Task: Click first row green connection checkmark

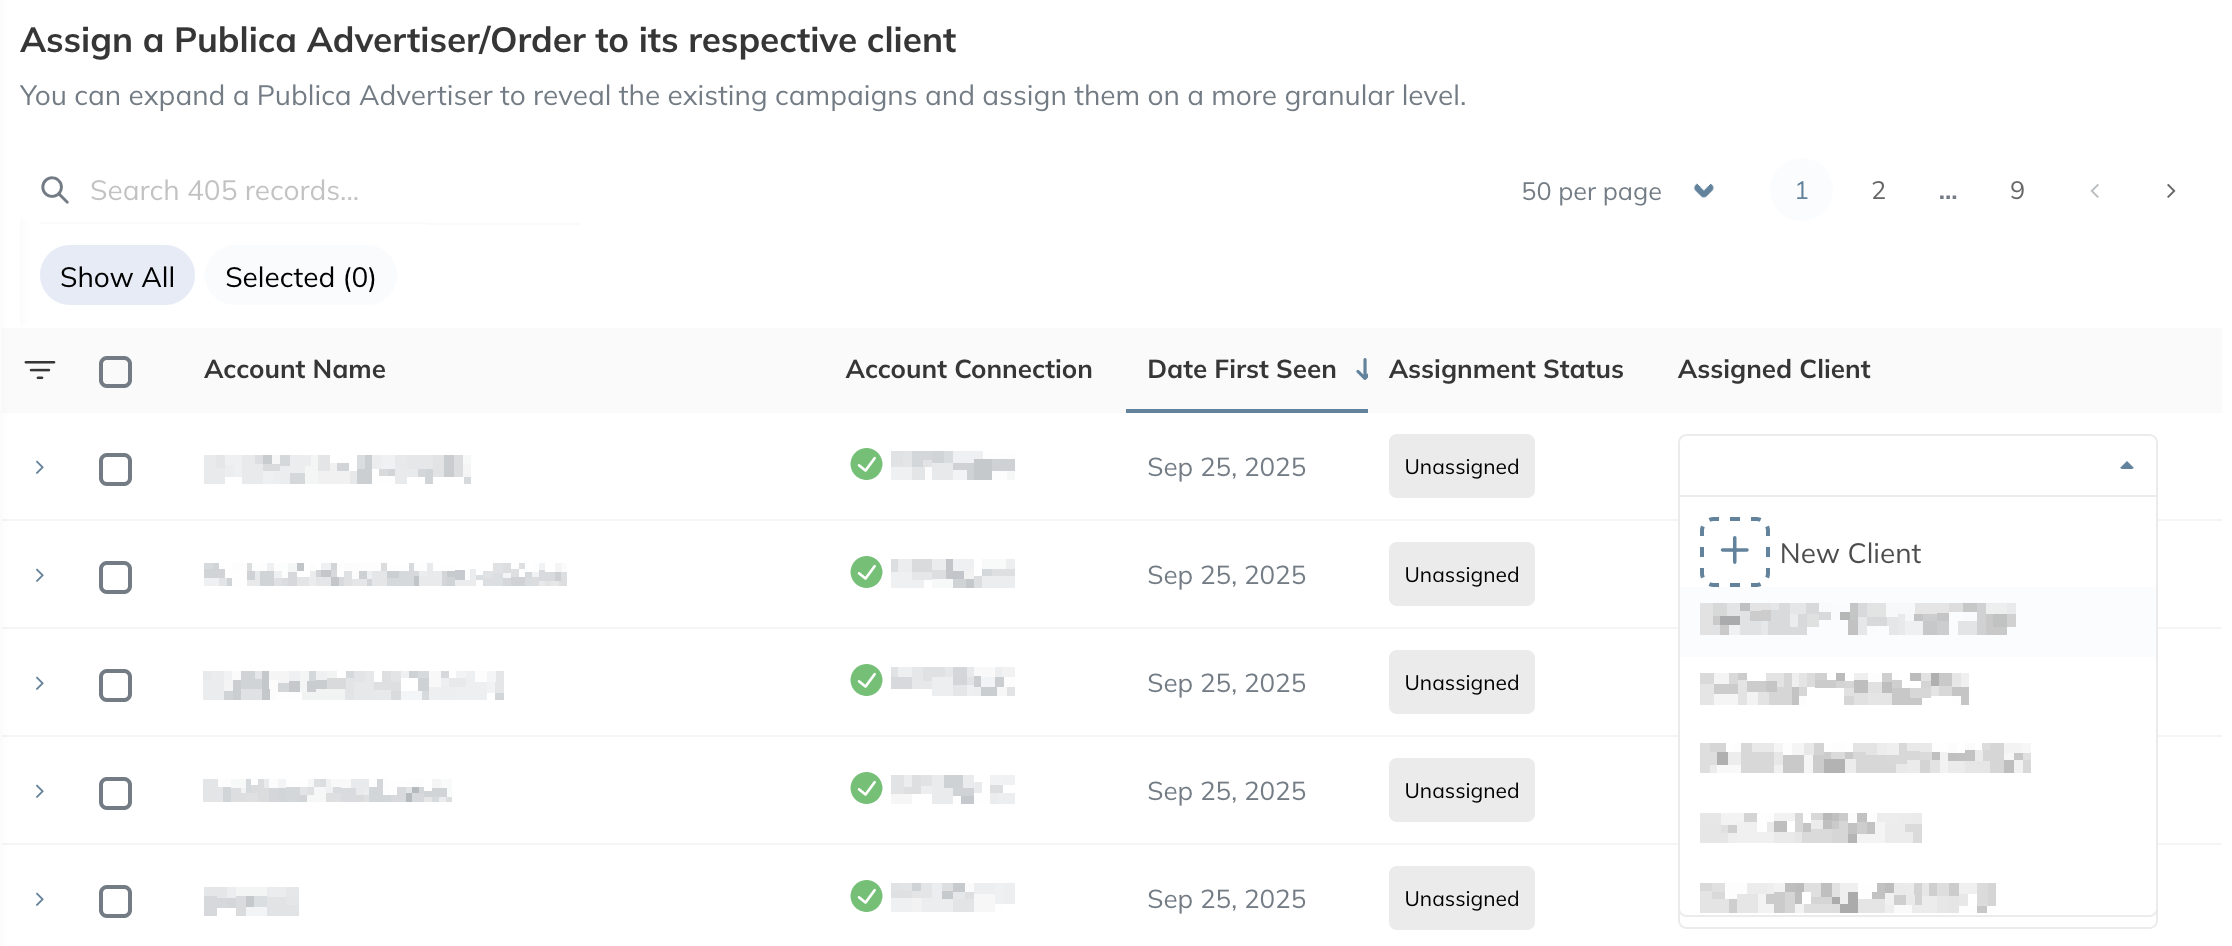Action: 866,465
